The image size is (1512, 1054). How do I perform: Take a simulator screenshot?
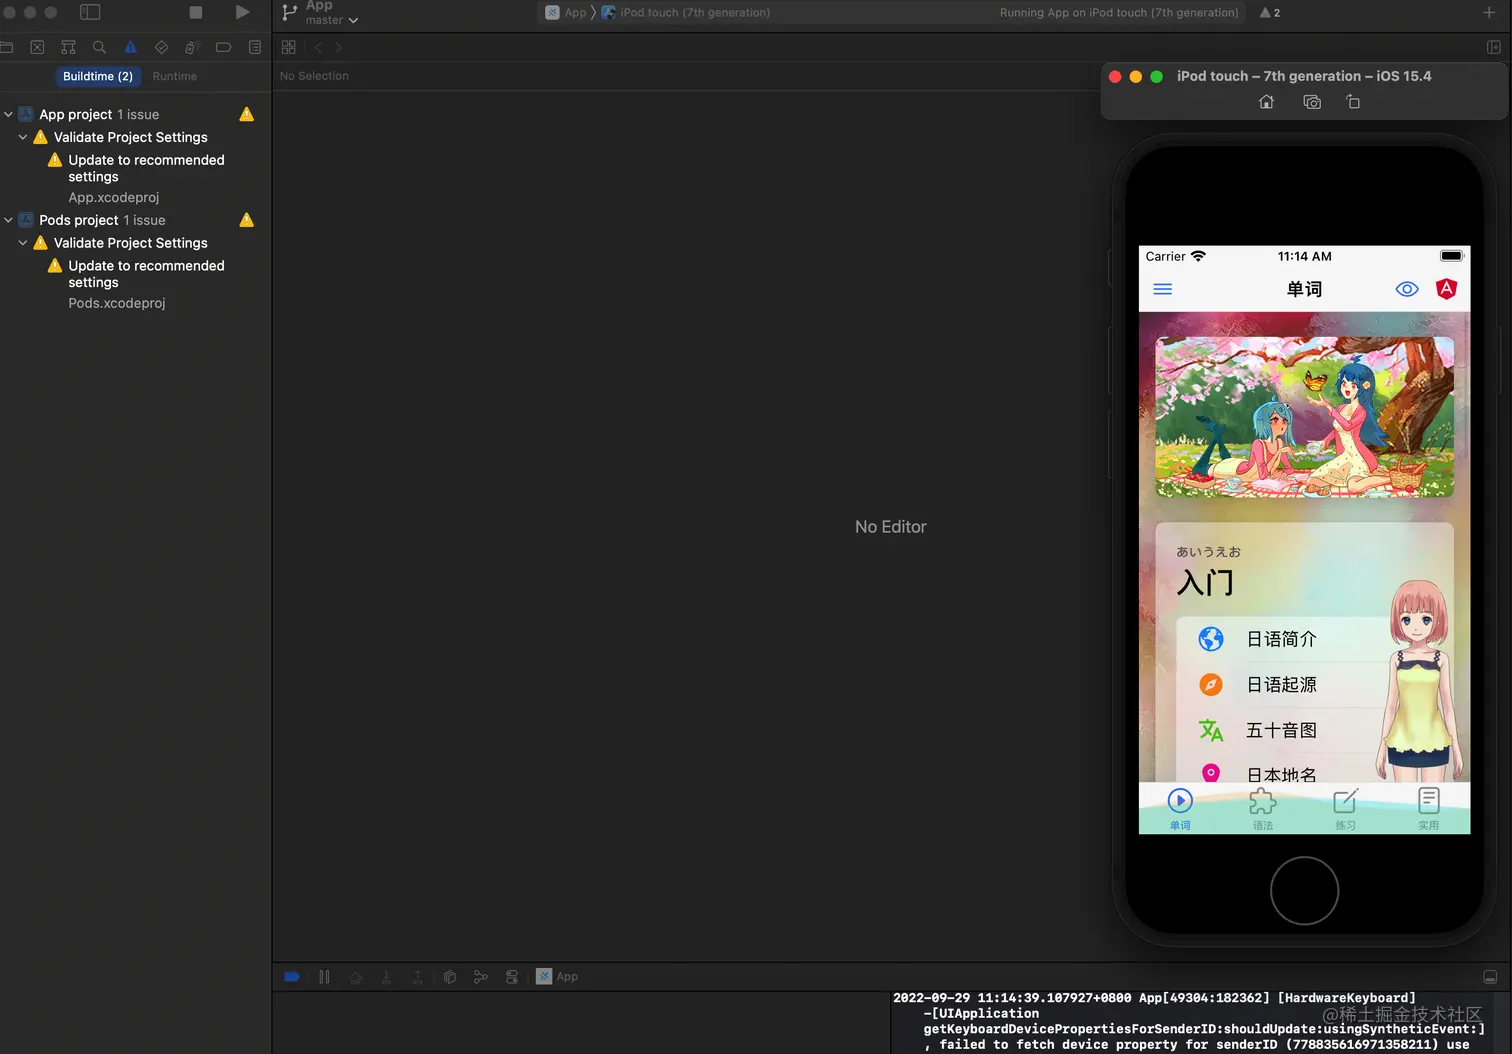click(1312, 102)
